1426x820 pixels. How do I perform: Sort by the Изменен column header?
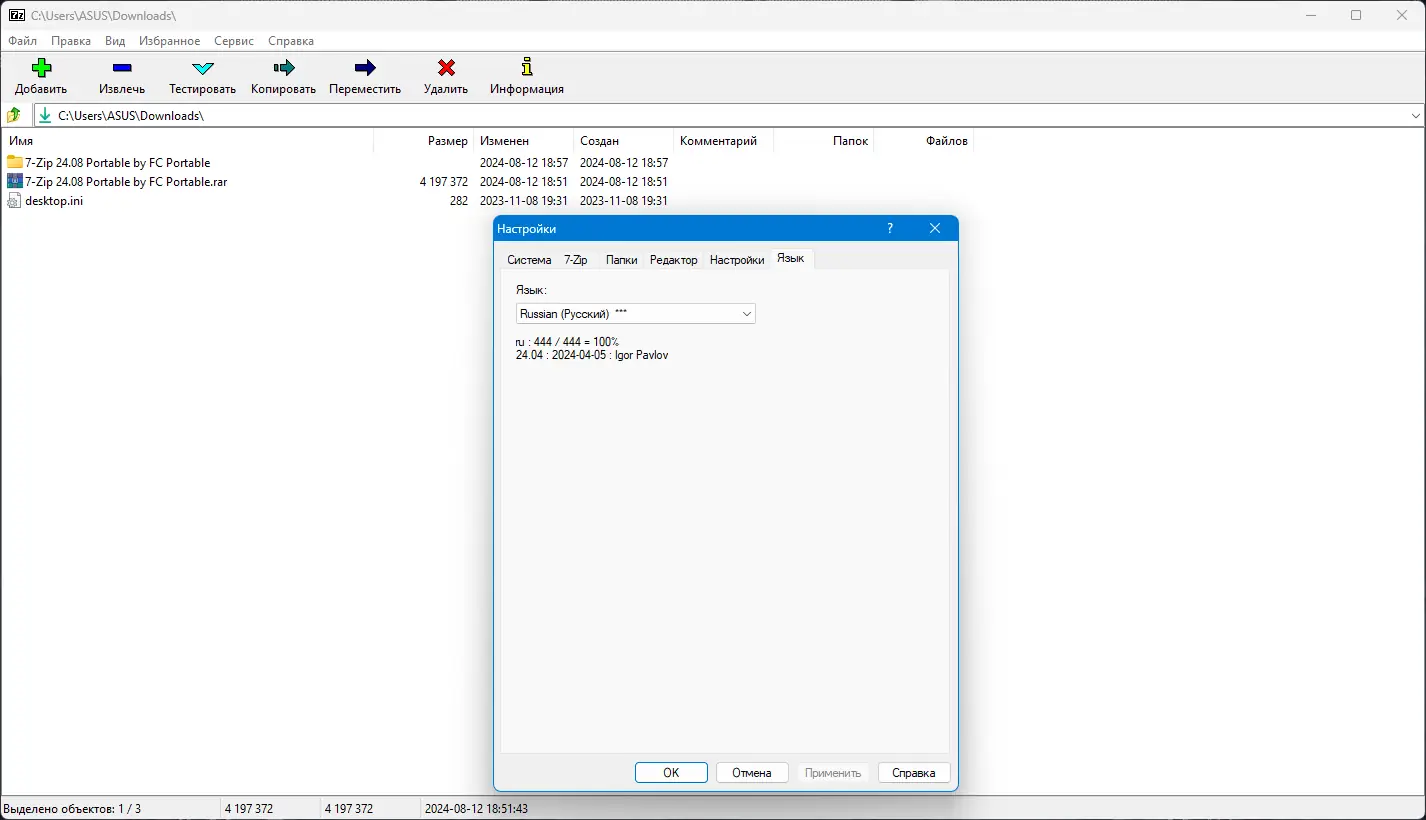[x=523, y=141]
